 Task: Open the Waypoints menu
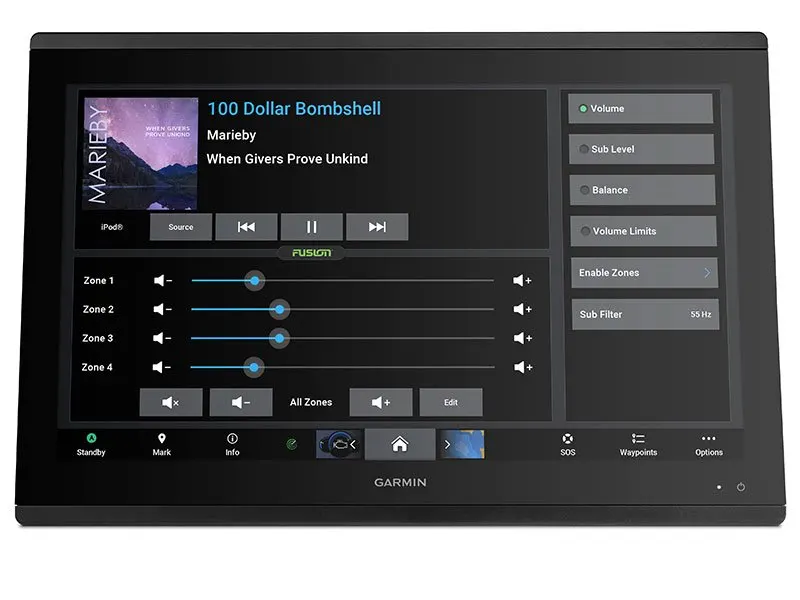coord(638,444)
